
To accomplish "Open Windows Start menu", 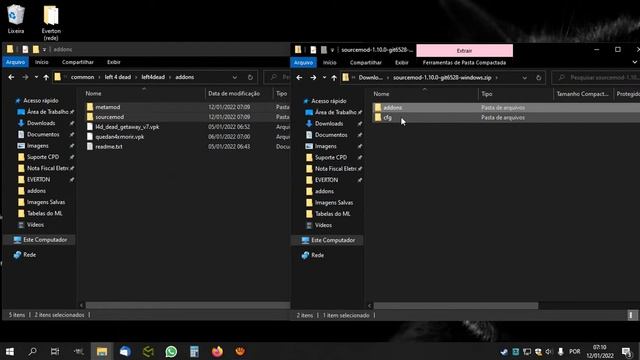I will pyautogui.click(x=10, y=351).
